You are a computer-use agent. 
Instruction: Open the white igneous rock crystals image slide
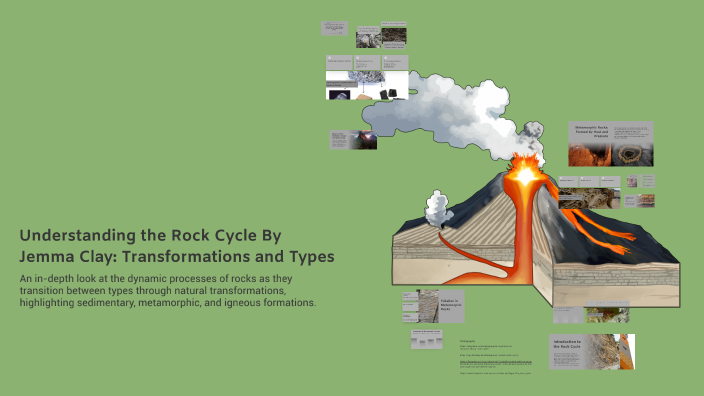(x=367, y=85)
